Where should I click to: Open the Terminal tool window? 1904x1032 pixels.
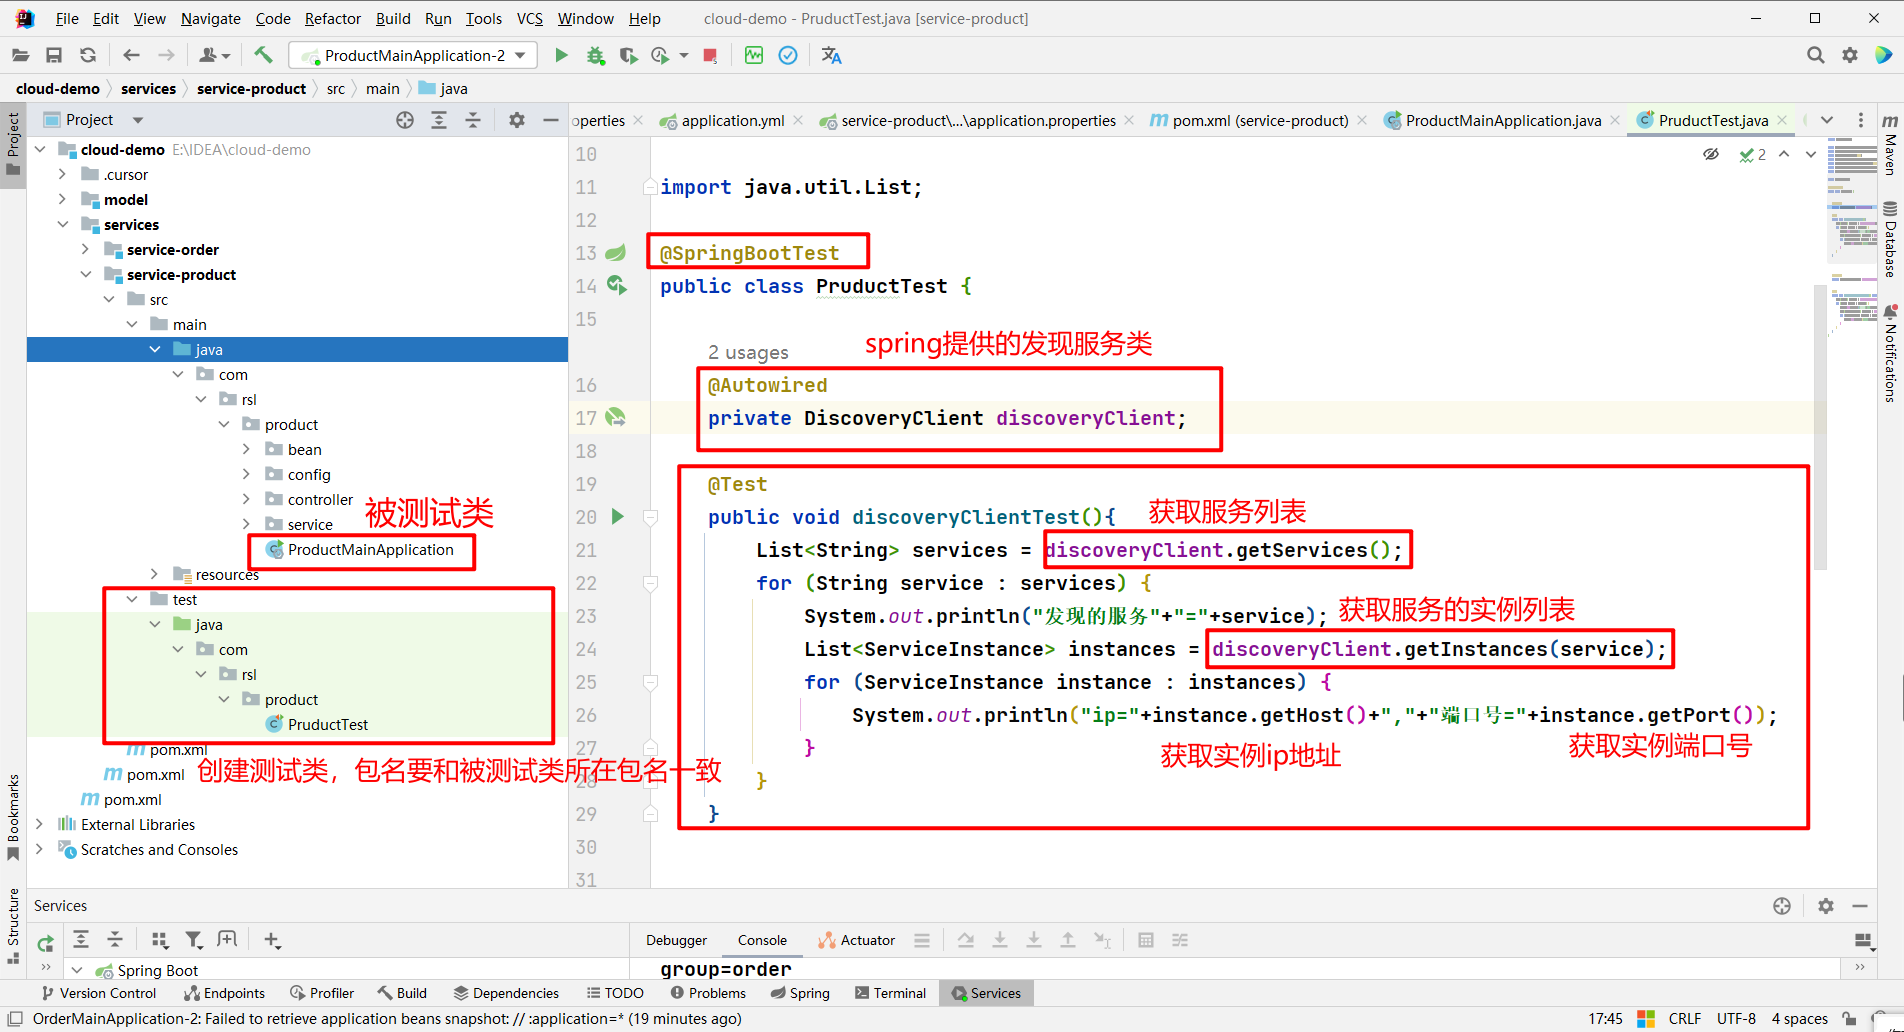(890, 993)
